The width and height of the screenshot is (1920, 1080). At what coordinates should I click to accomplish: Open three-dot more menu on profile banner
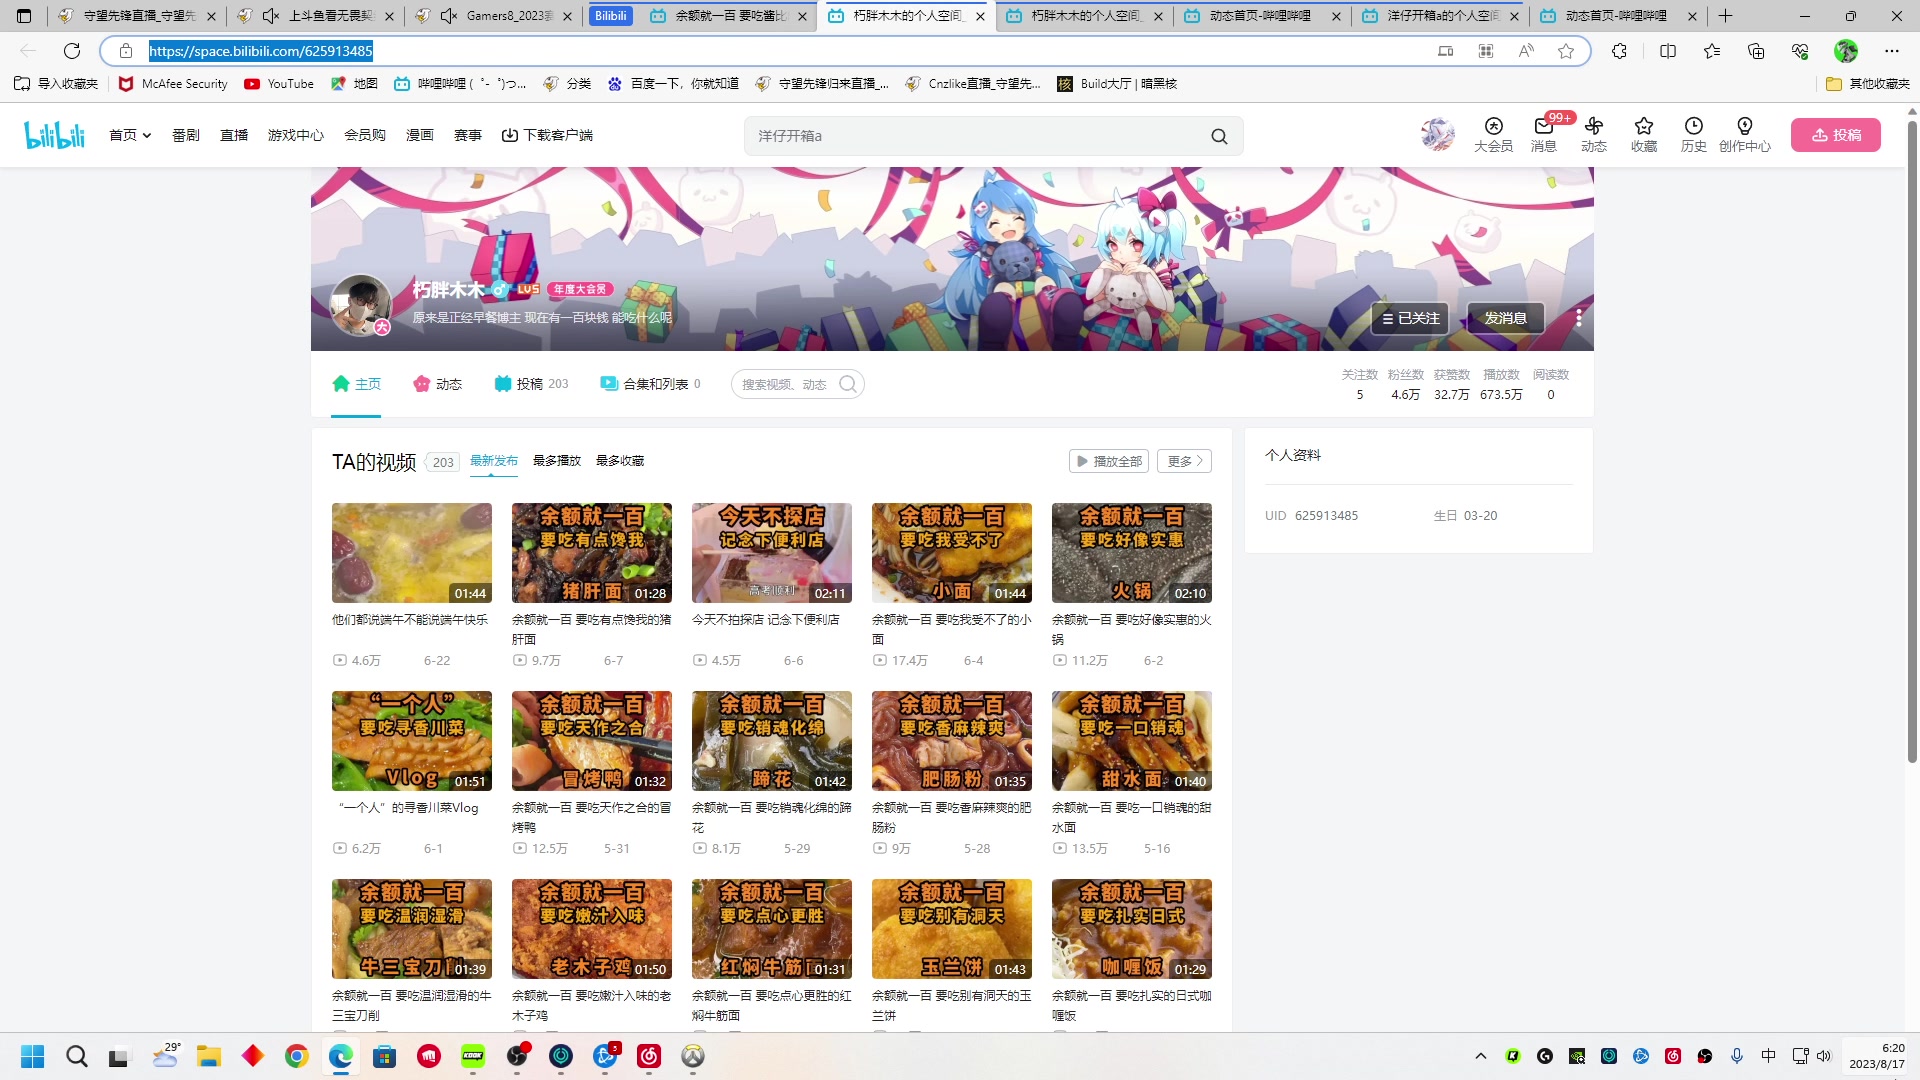pos(1578,318)
